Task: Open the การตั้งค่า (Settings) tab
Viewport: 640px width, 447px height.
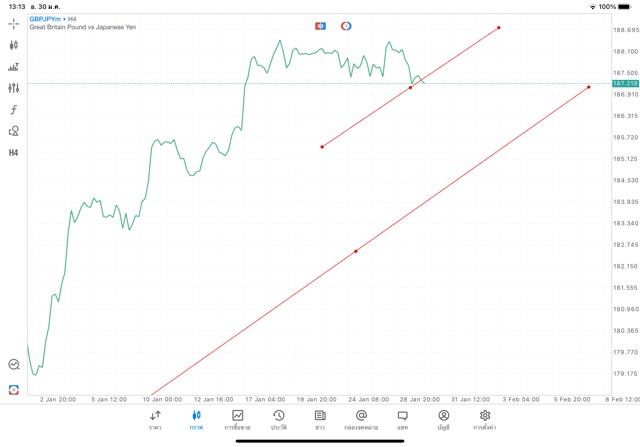Action: coord(484,420)
